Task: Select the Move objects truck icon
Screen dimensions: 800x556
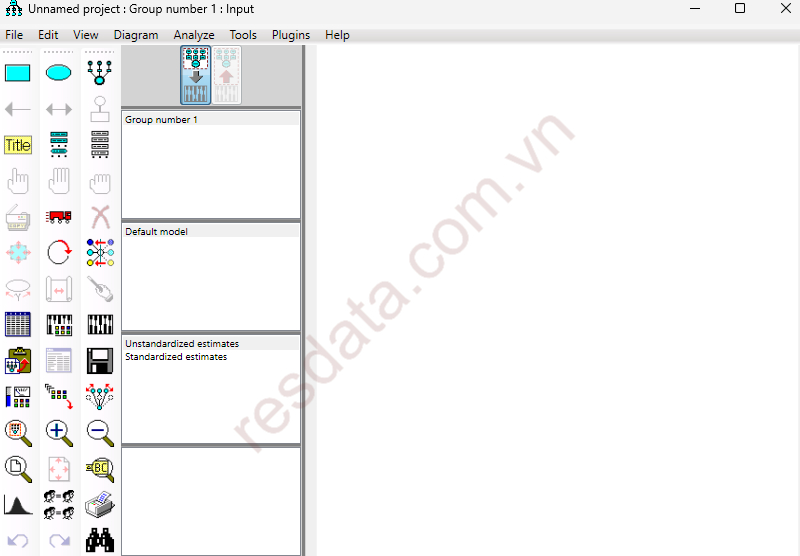Action: pyautogui.click(x=59, y=217)
